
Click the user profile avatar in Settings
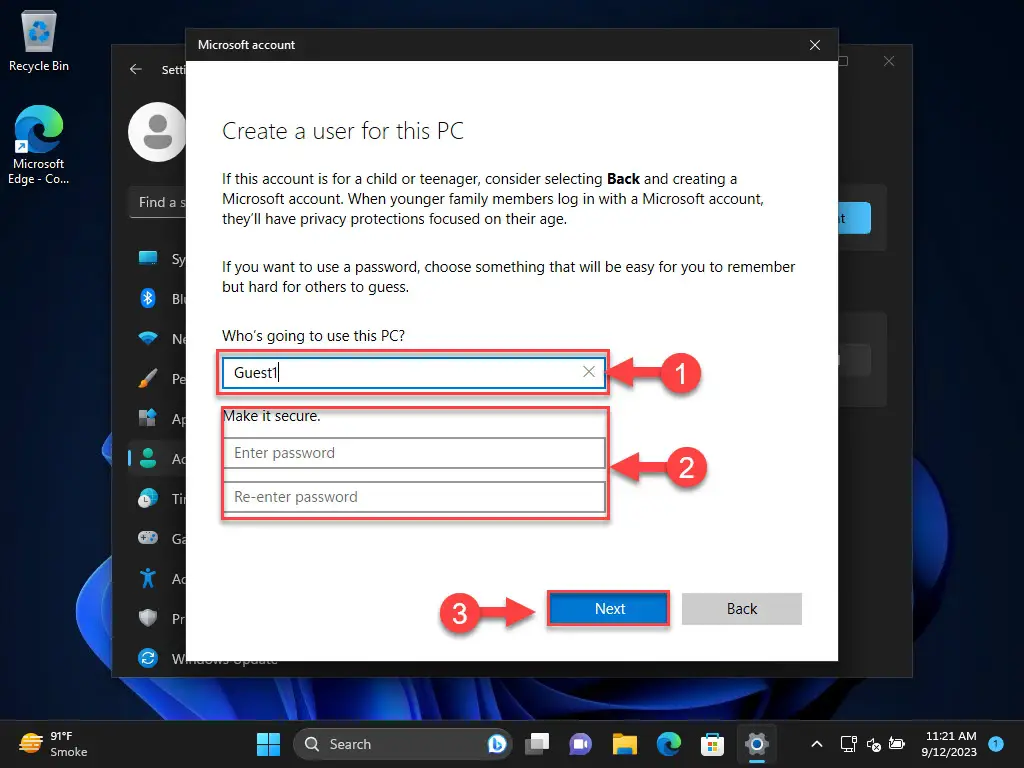[x=157, y=132]
